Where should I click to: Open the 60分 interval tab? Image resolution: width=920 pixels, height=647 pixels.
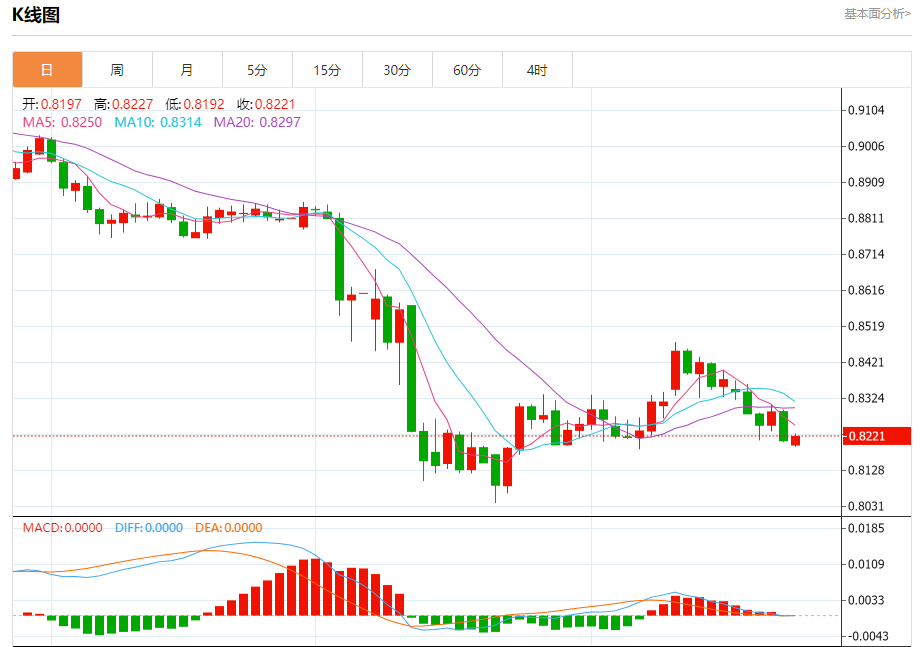click(467, 70)
